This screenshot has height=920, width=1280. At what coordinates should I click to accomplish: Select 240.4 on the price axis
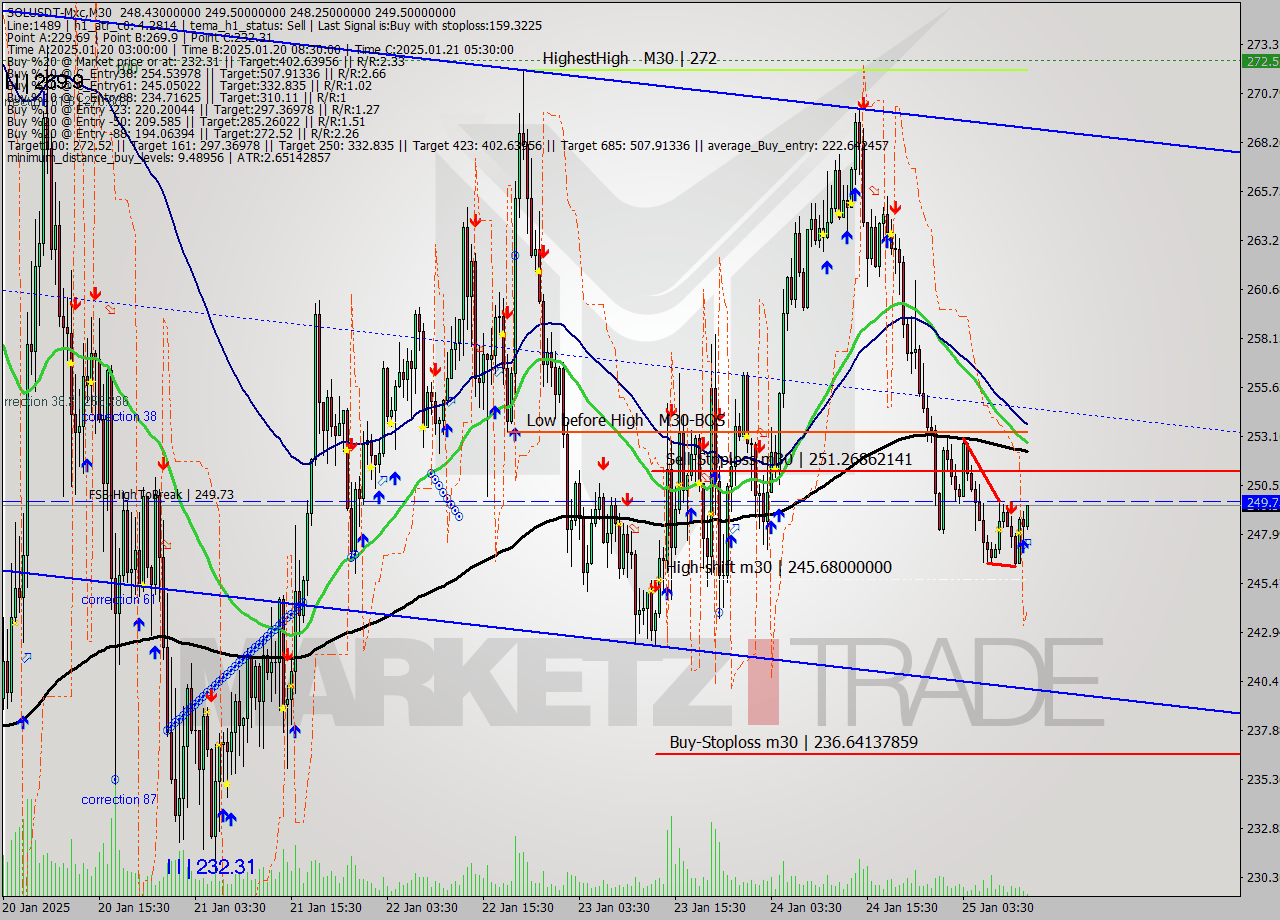coord(1263,681)
